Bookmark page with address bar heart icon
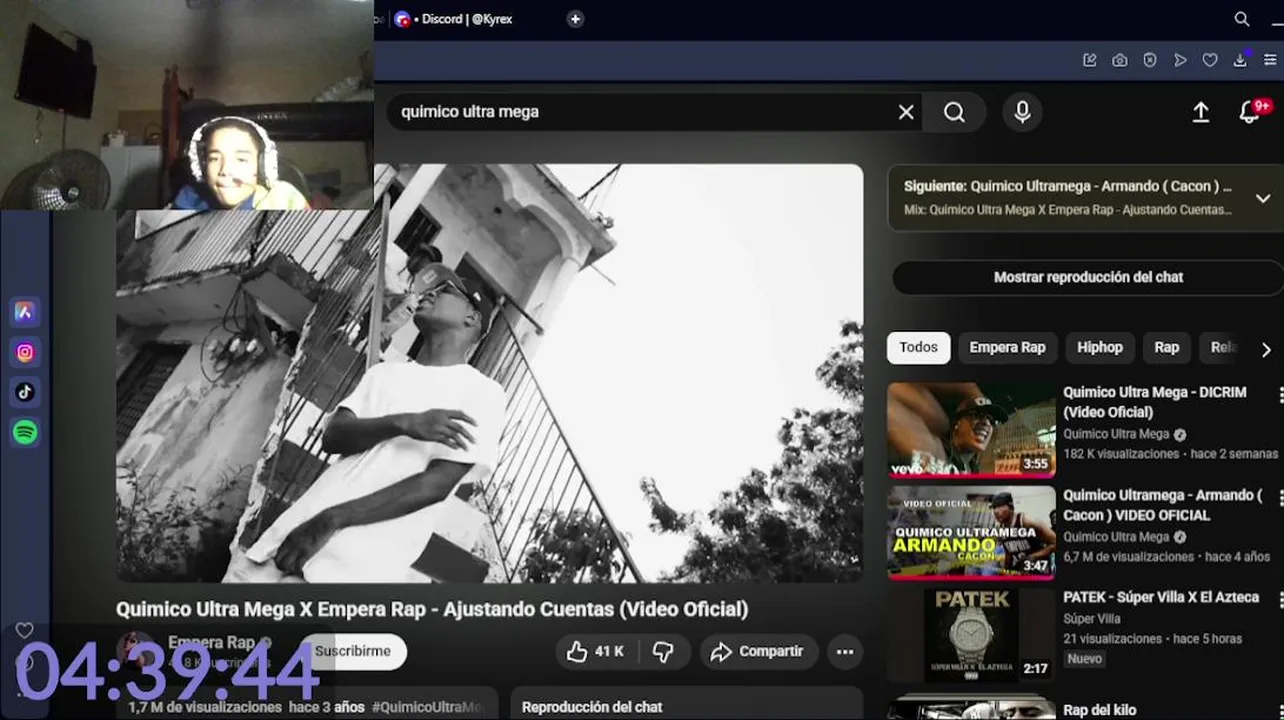 pos(1210,60)
